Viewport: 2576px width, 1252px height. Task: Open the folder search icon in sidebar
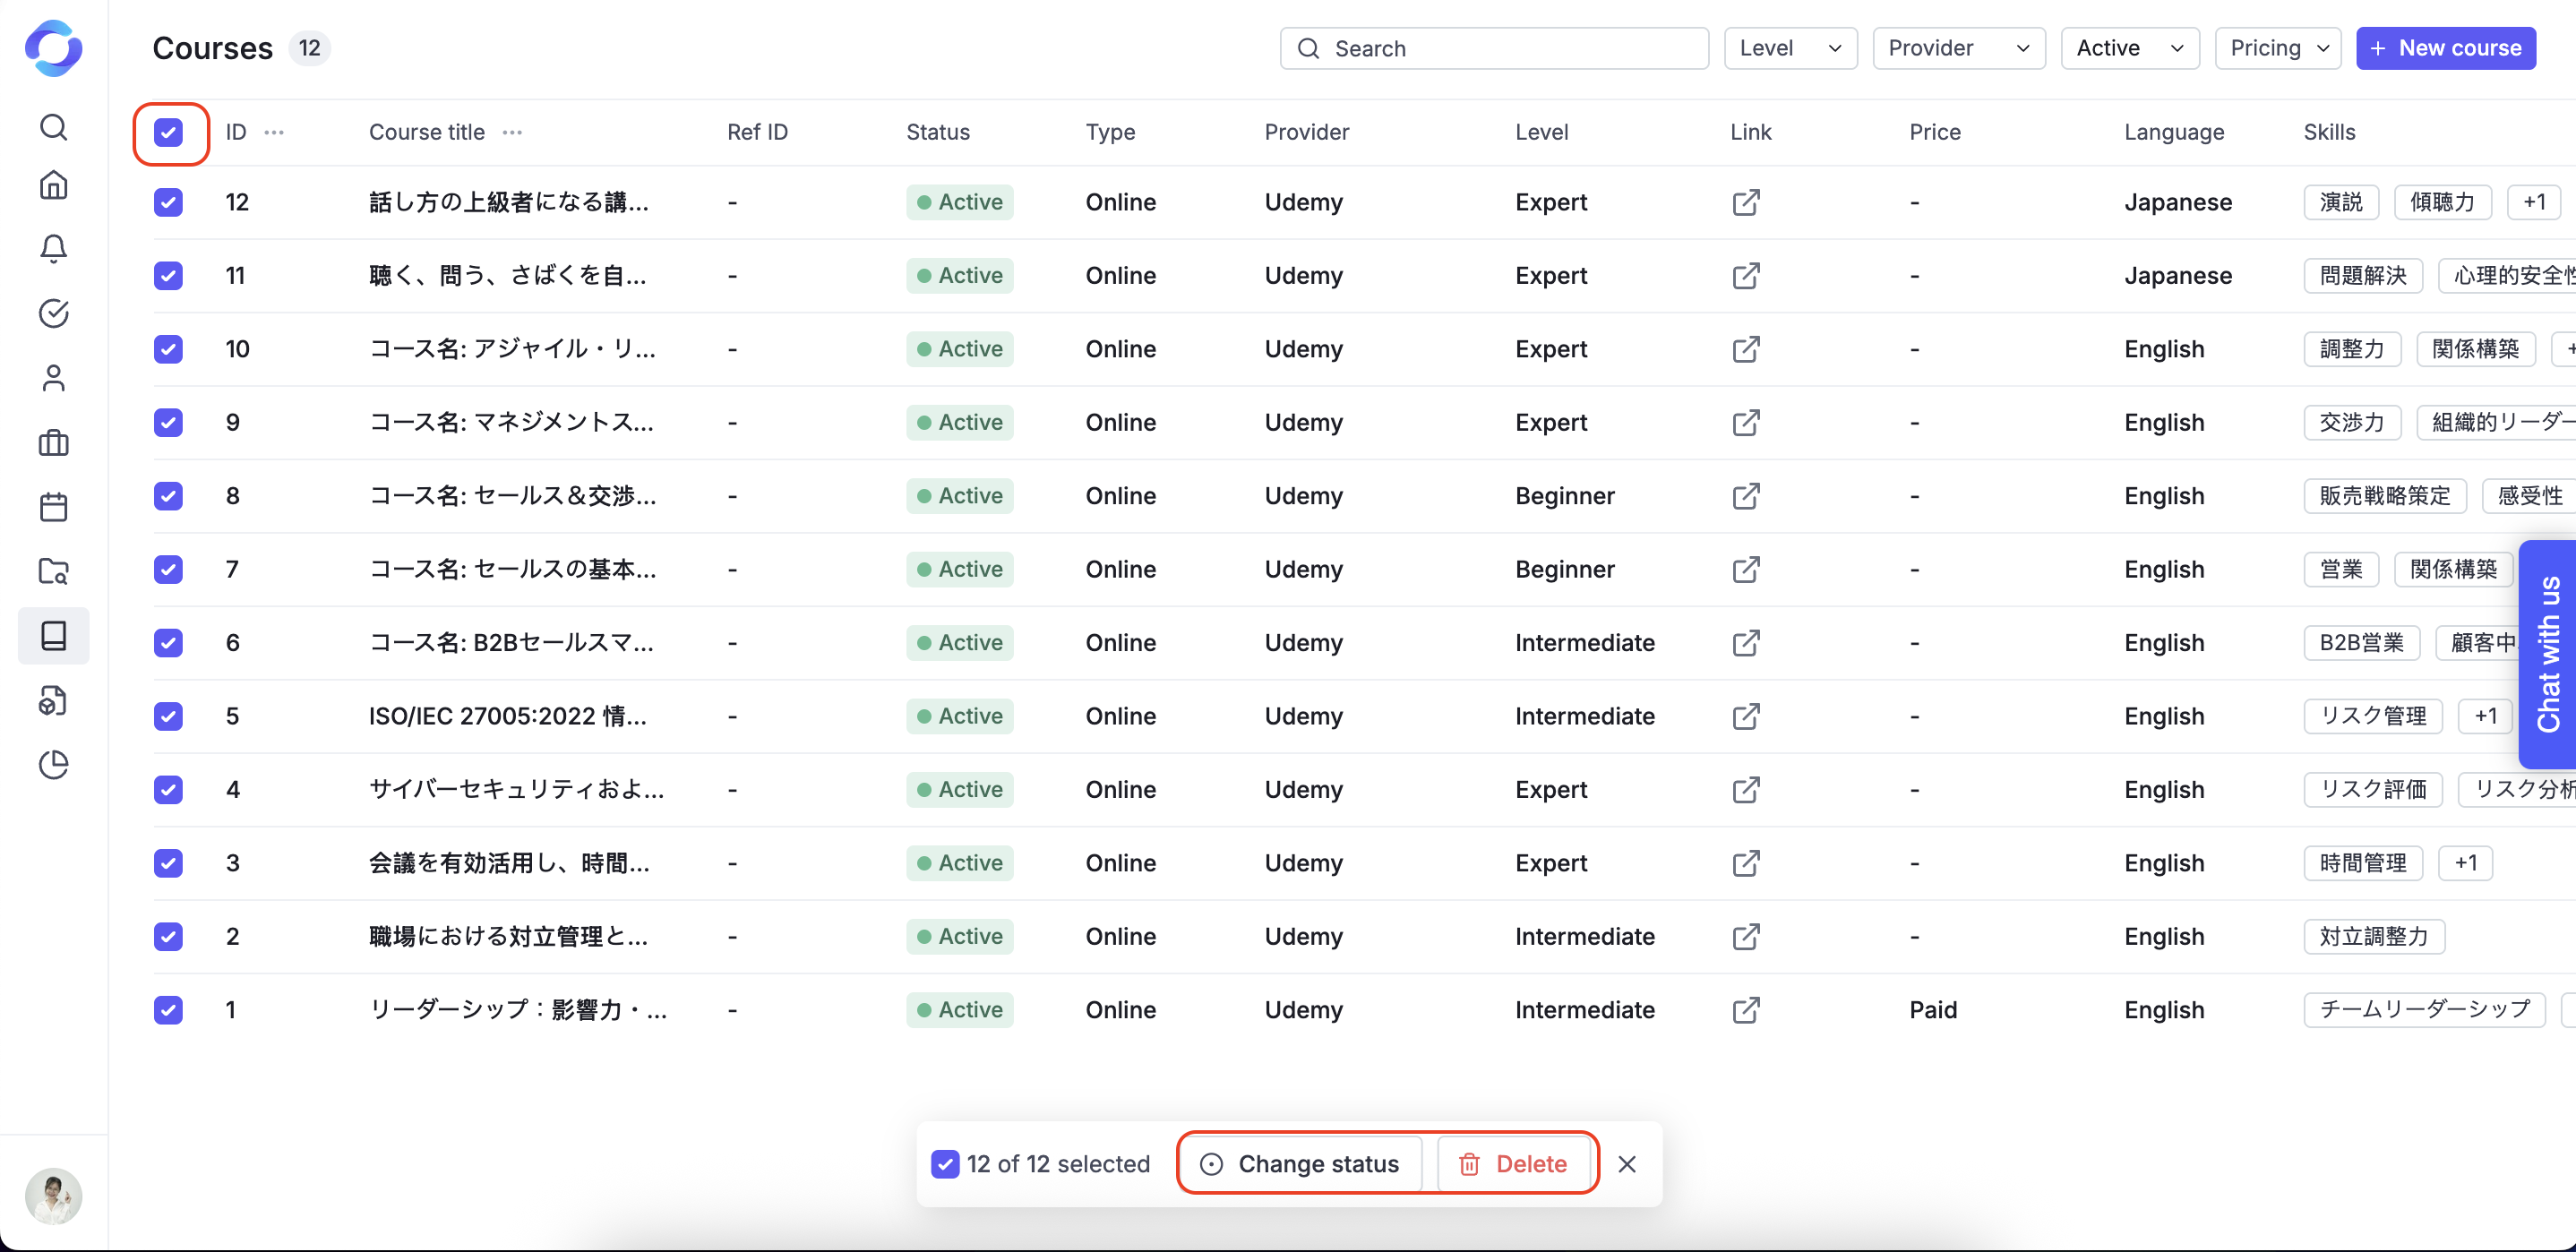(x=54, y=571)
